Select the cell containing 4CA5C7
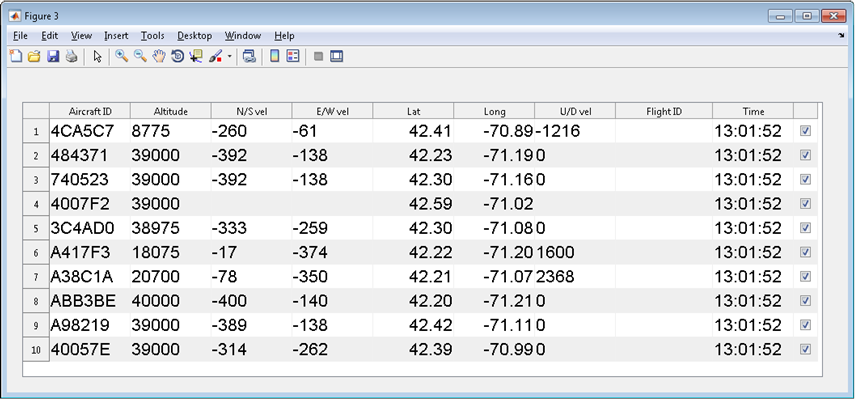The width and height of the screenshot is (855, 399). click(x=90, y=131)
